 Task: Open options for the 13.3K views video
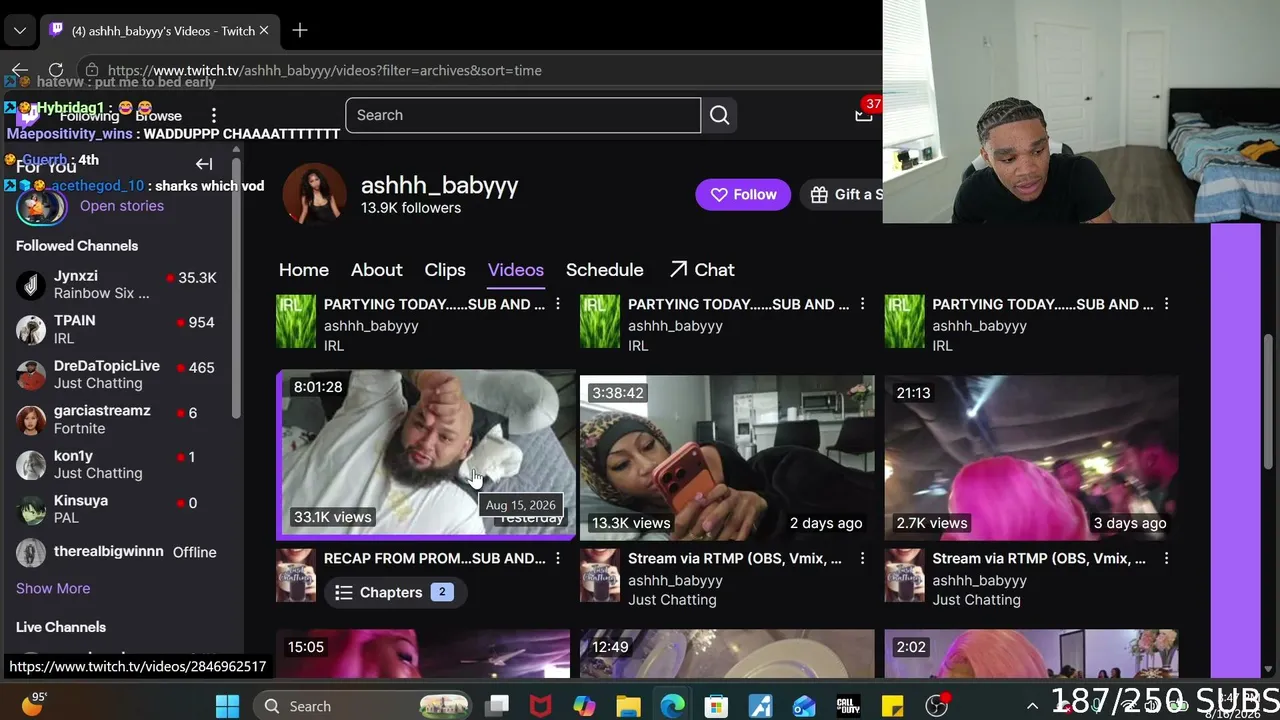(862, 558)
